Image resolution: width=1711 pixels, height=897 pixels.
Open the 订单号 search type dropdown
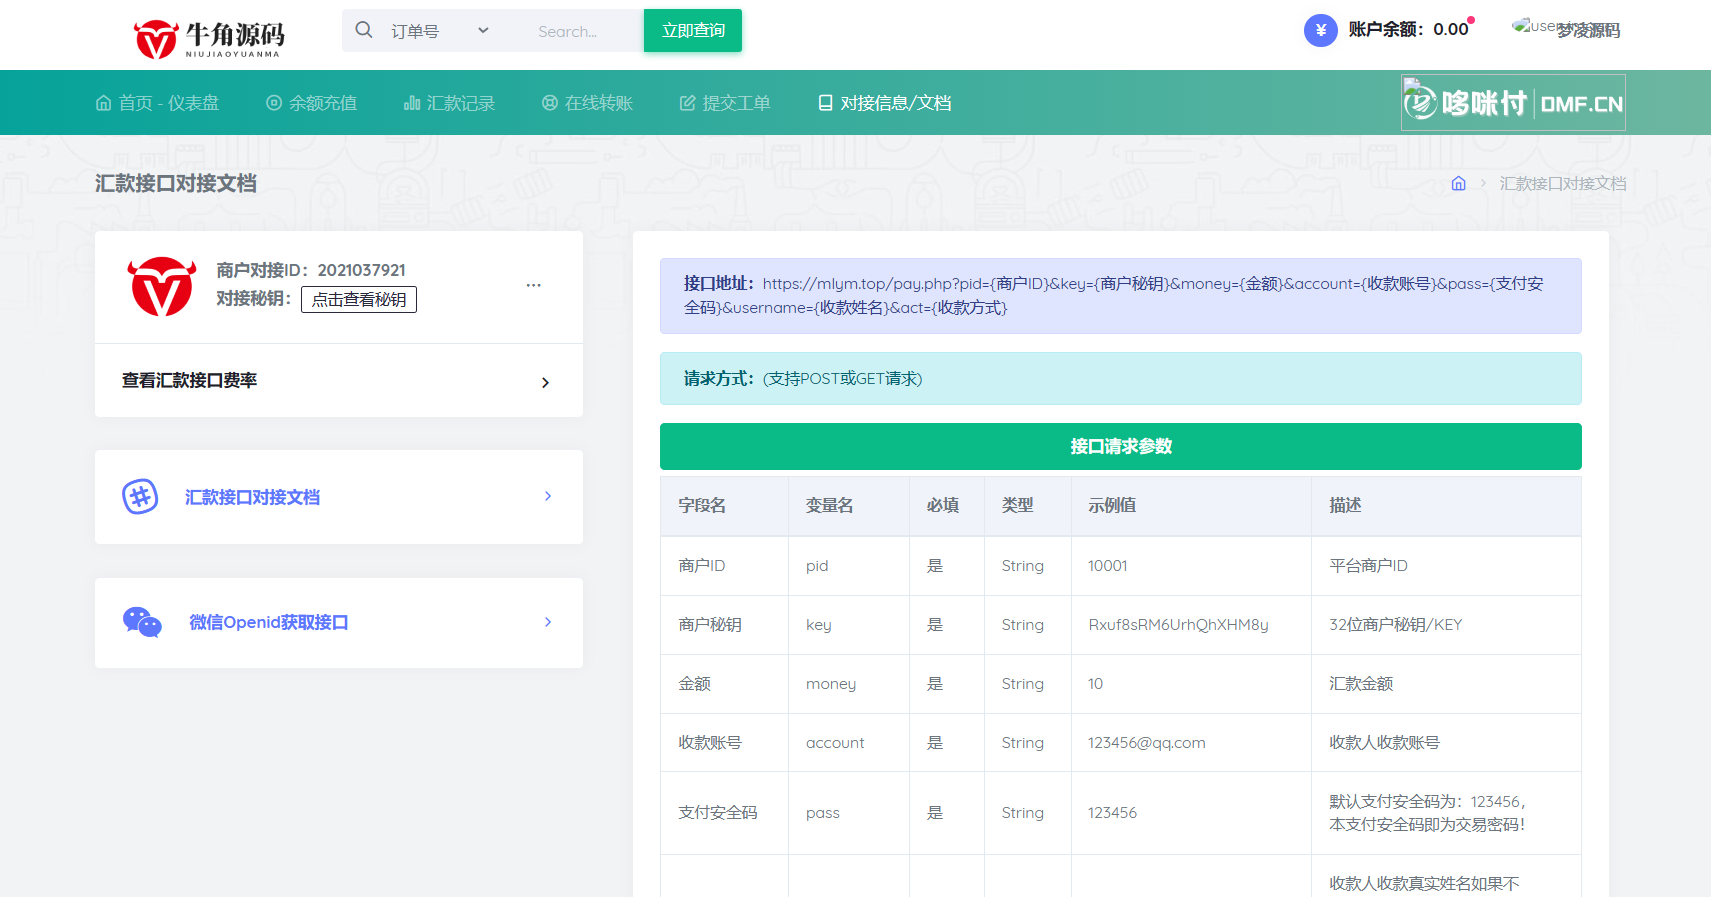(x=440, y=31)
